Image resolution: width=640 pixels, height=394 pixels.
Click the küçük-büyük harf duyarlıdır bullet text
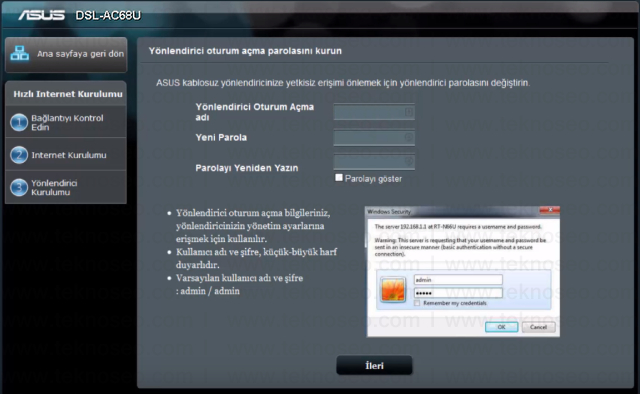pyautogui.click(x=256, y=258)
